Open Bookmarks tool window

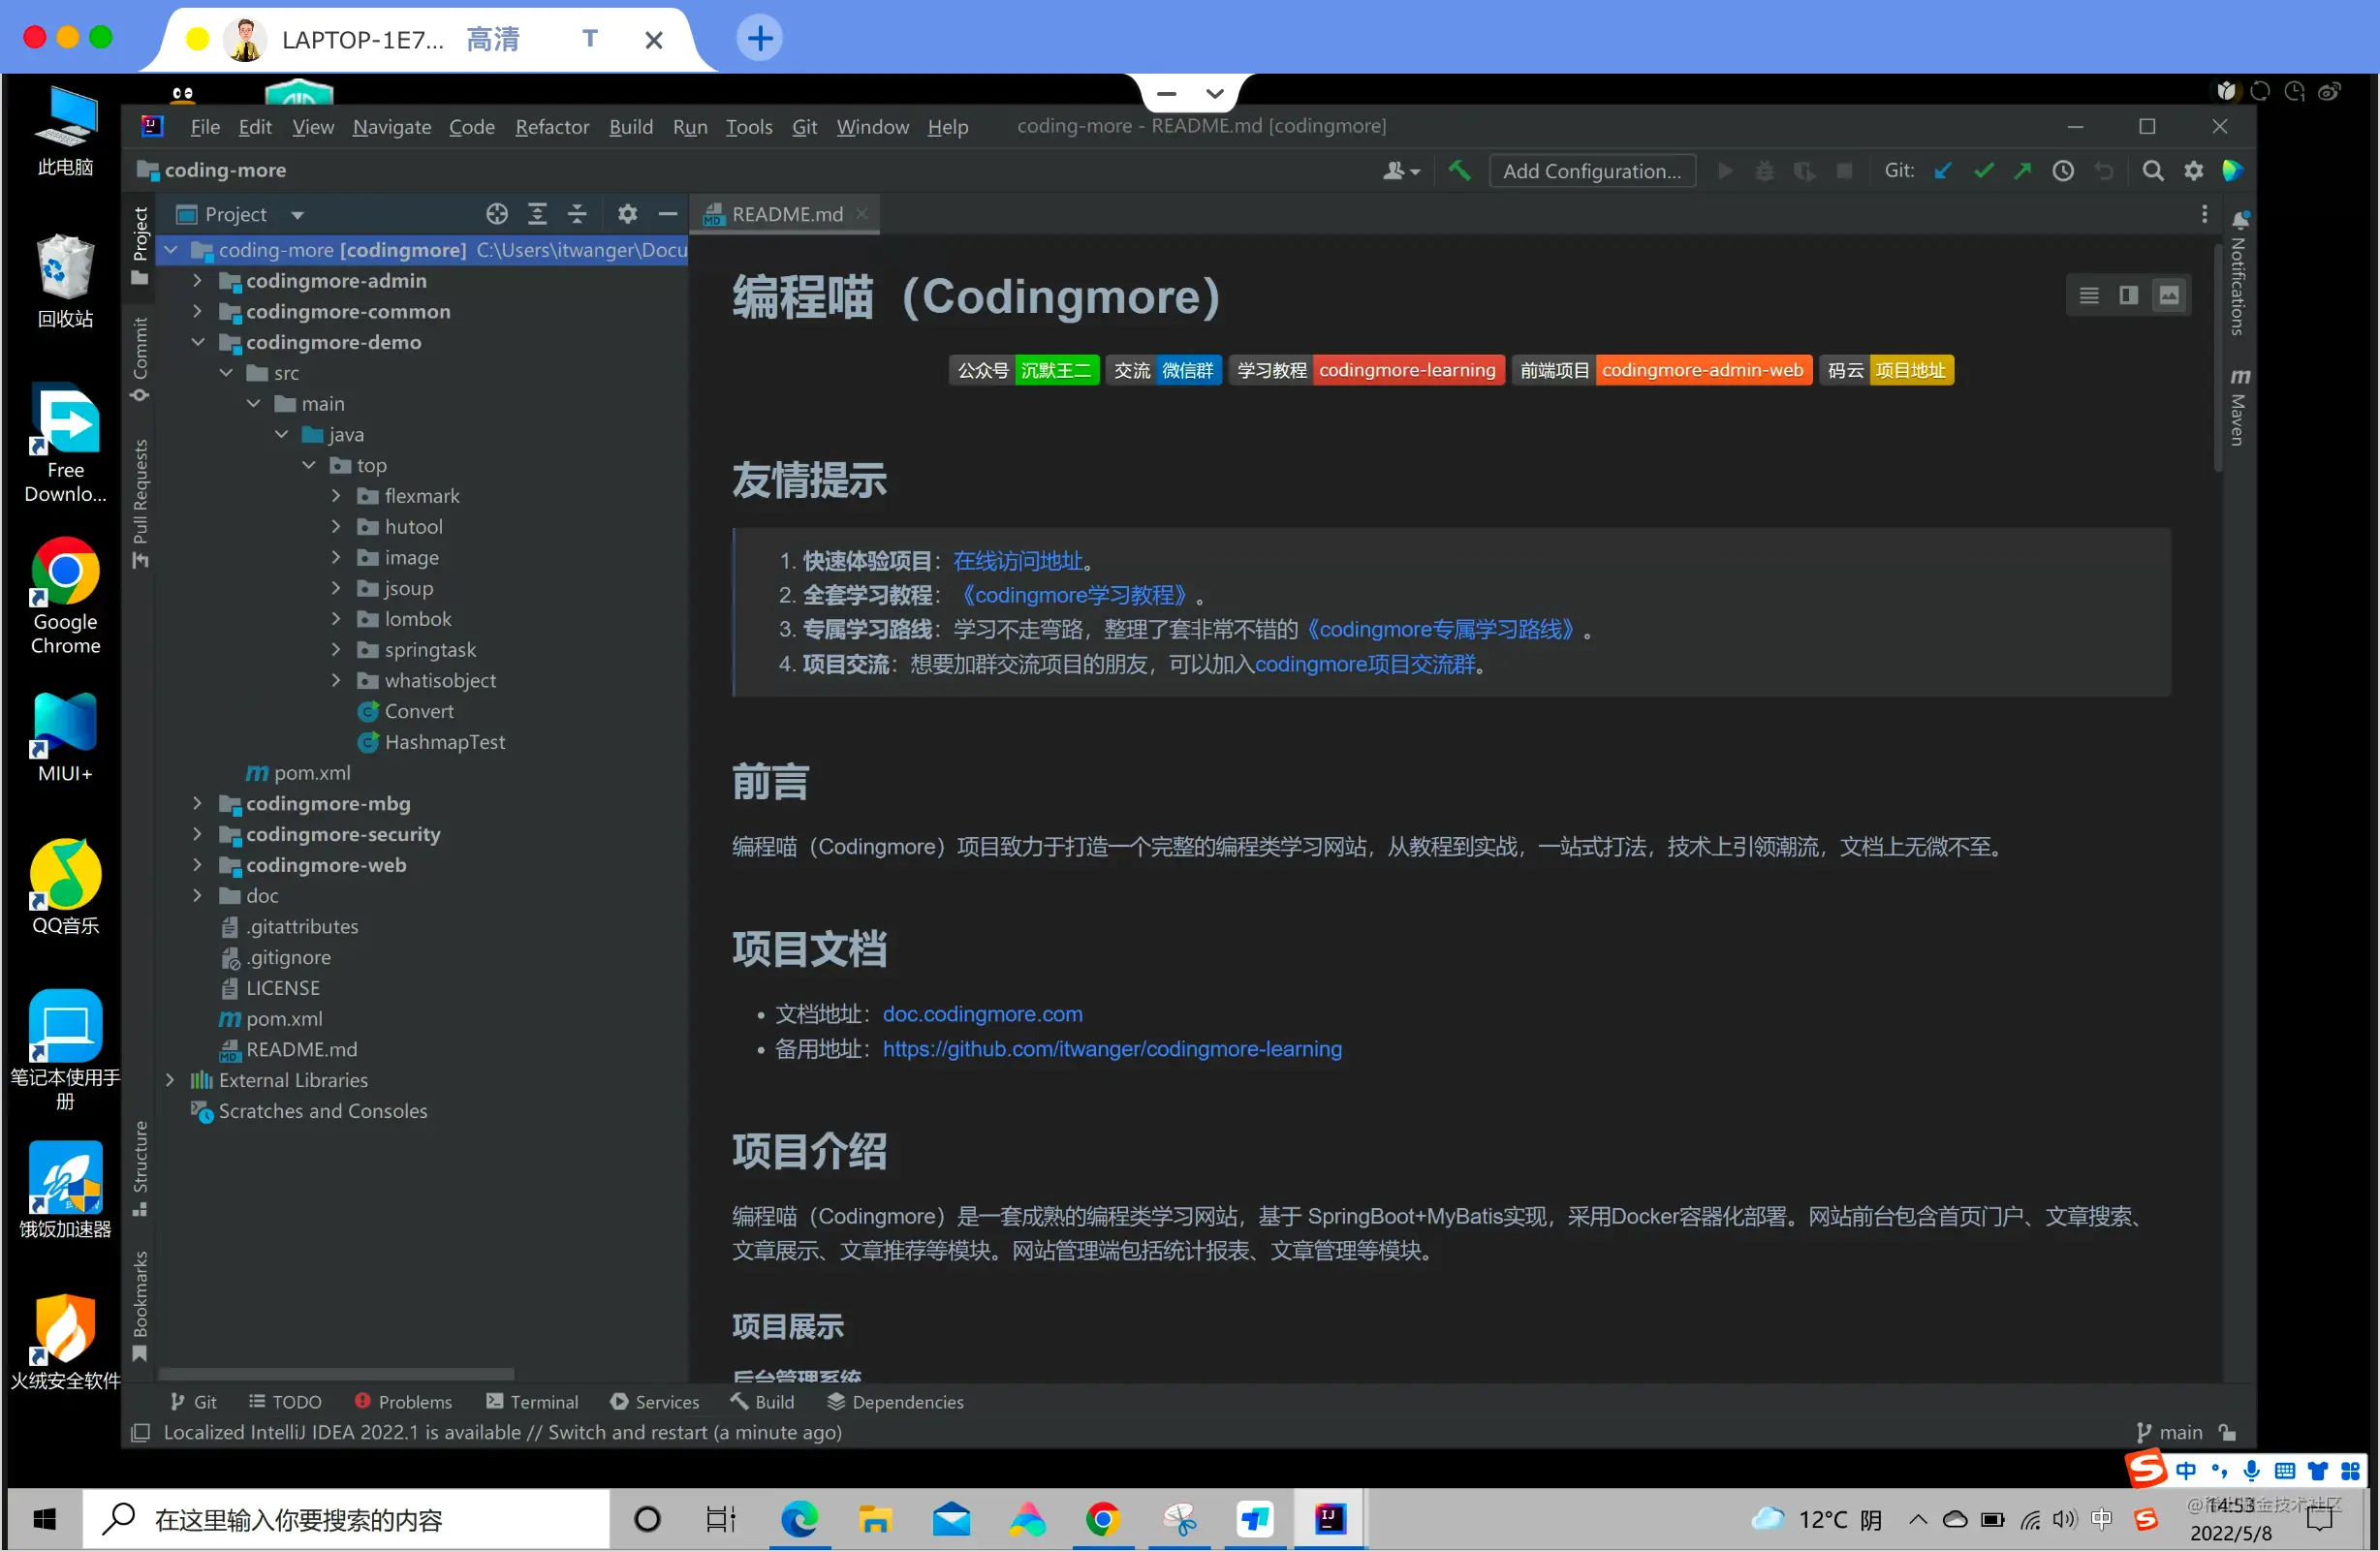click(x=140, y=1306)
